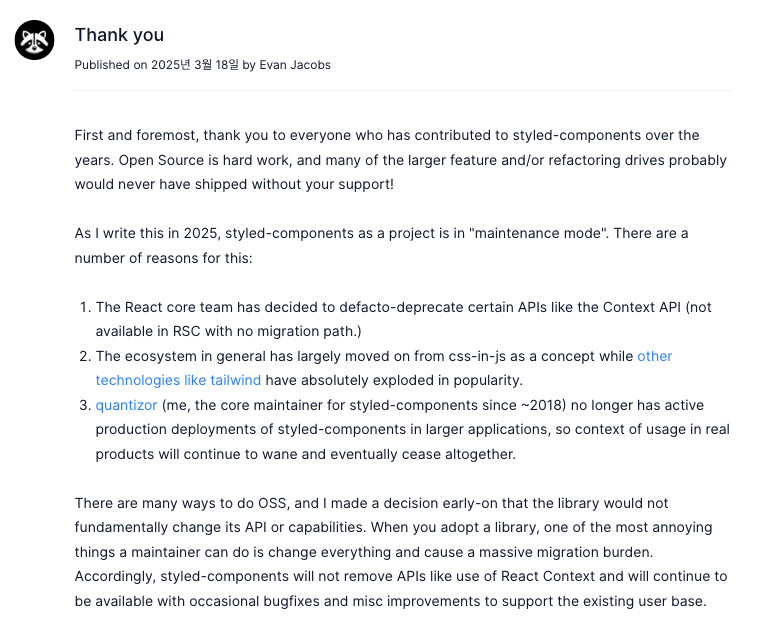Image resolution: width=760 pixels, height=630 pixels.
Task: Click the quoted "maintenance mode" text
Action: pyautogui.click(x=538, y=234)
